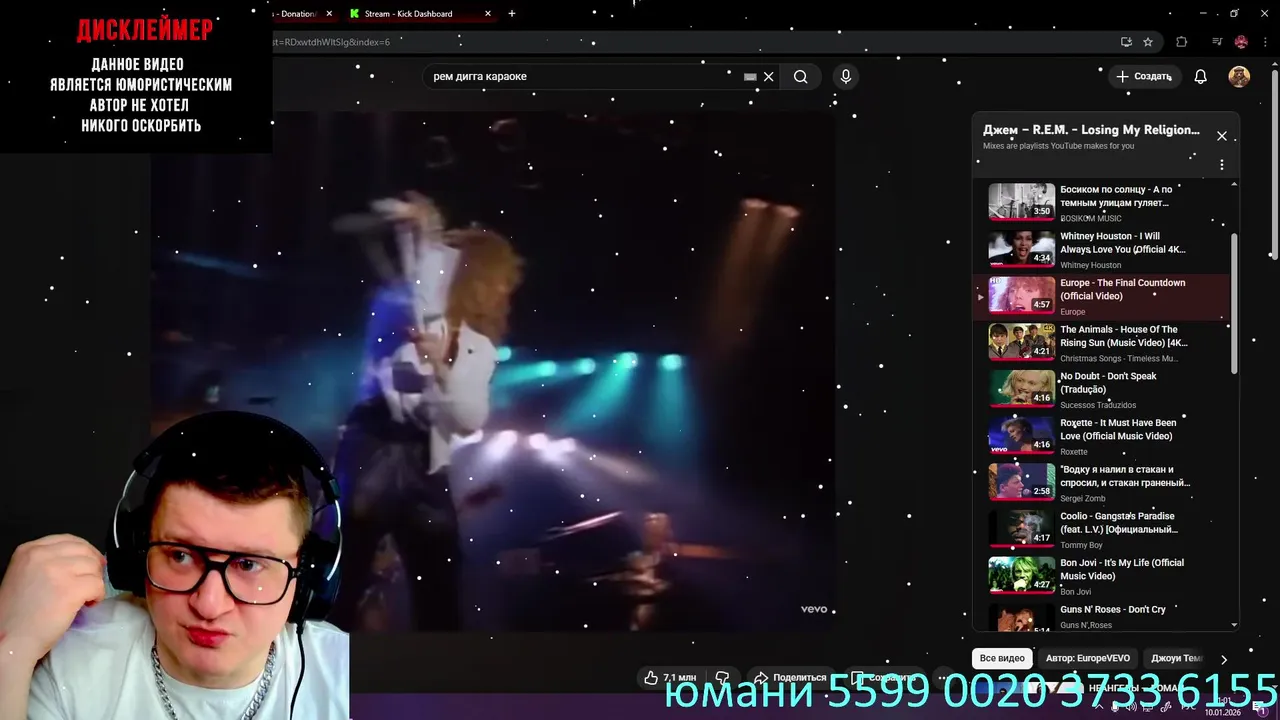The height and width of the screenshot is (720, 1280).
Task: Show more chips with the right chevron
Action: 1223,659
